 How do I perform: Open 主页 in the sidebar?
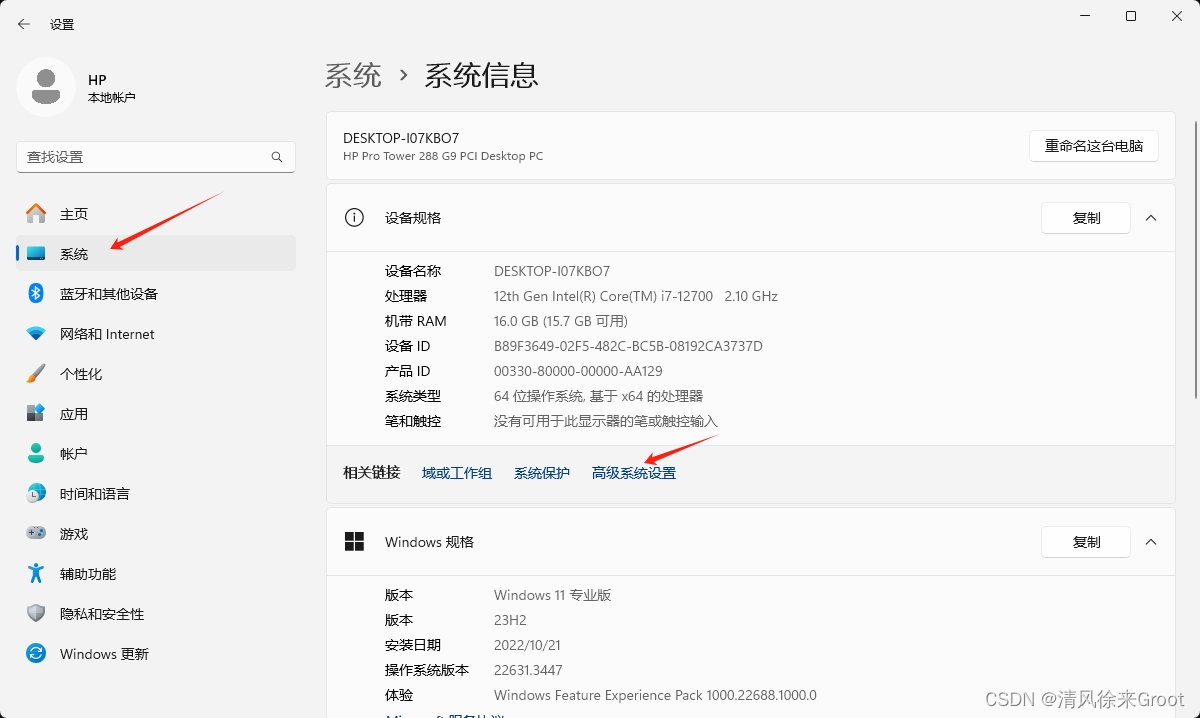click(156, 214)
